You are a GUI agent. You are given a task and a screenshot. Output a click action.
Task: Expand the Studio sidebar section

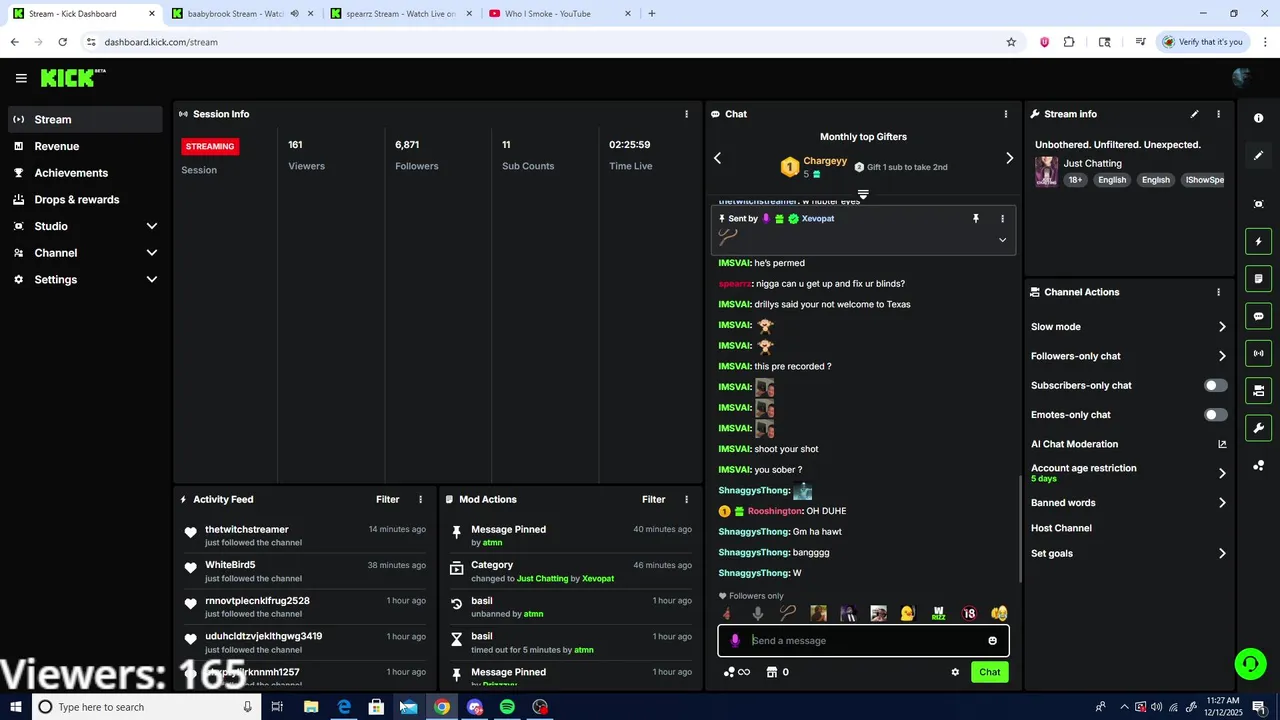152,226
